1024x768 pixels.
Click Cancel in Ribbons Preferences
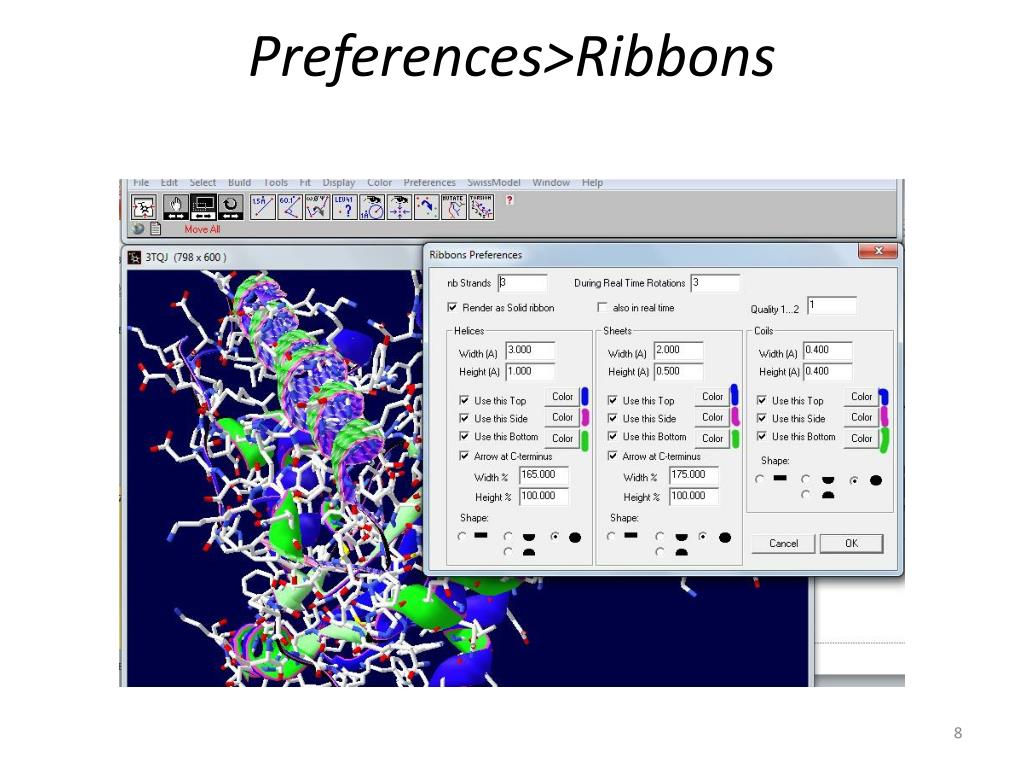click(x=783, y=543)
